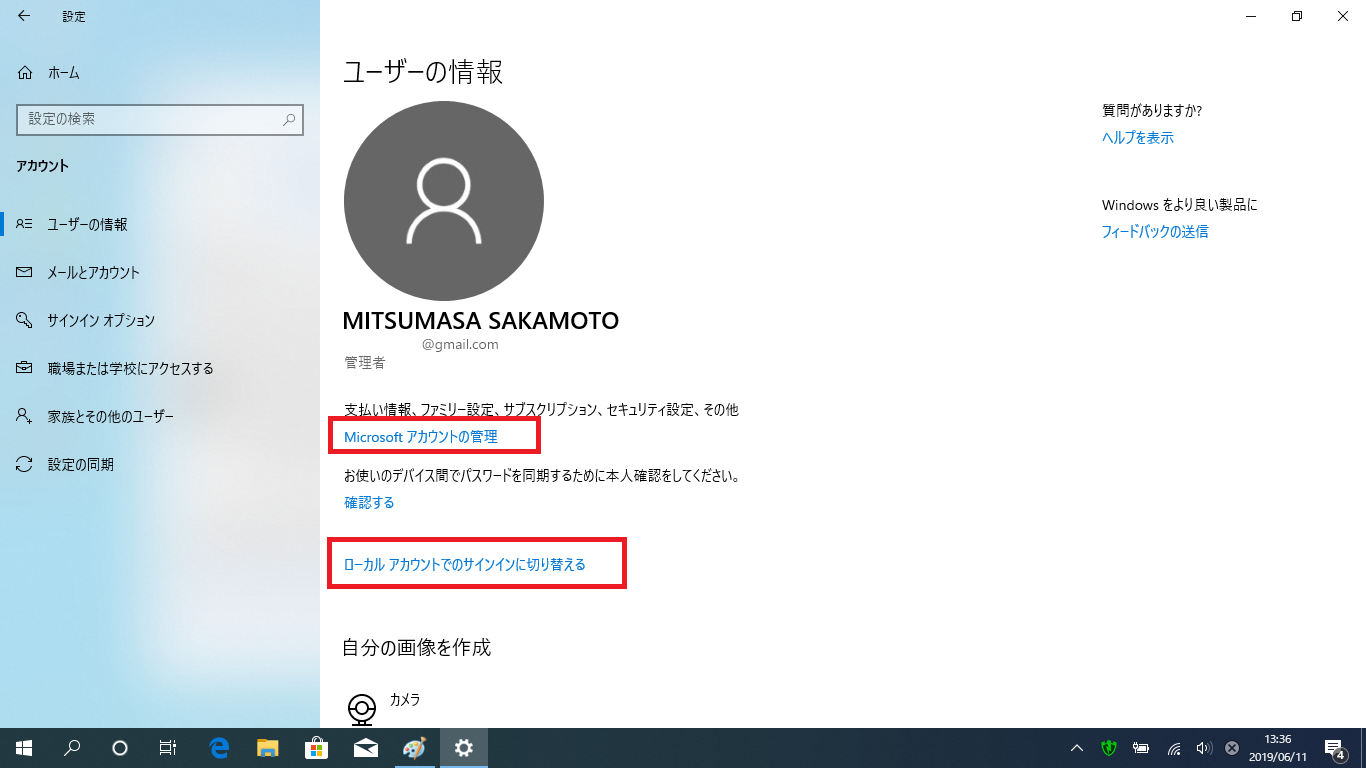Select 家族とその他のユーザー in the sidebar
The image size is (1366, 768).
[110, 417]
